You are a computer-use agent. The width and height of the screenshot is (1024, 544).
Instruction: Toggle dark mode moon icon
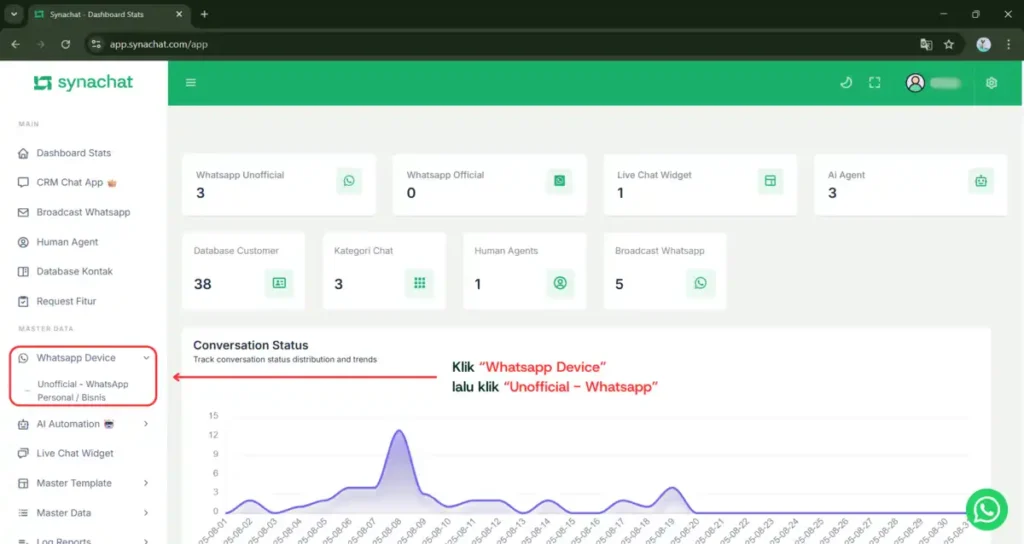[846, 82]
